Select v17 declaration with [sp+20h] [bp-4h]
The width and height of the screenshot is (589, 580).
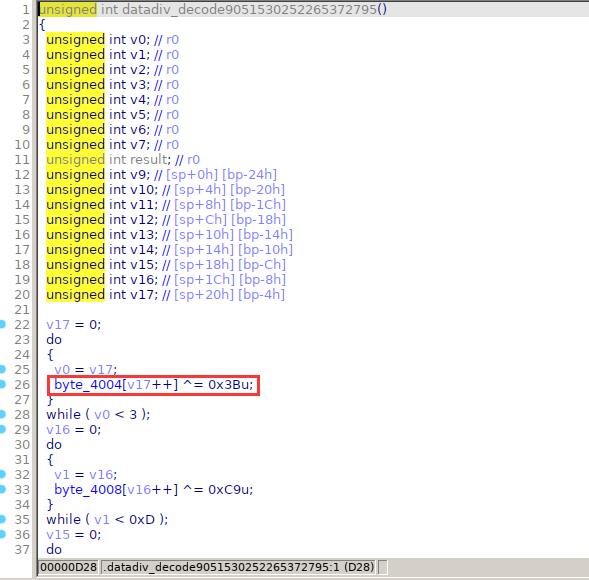tap(166, 295)
